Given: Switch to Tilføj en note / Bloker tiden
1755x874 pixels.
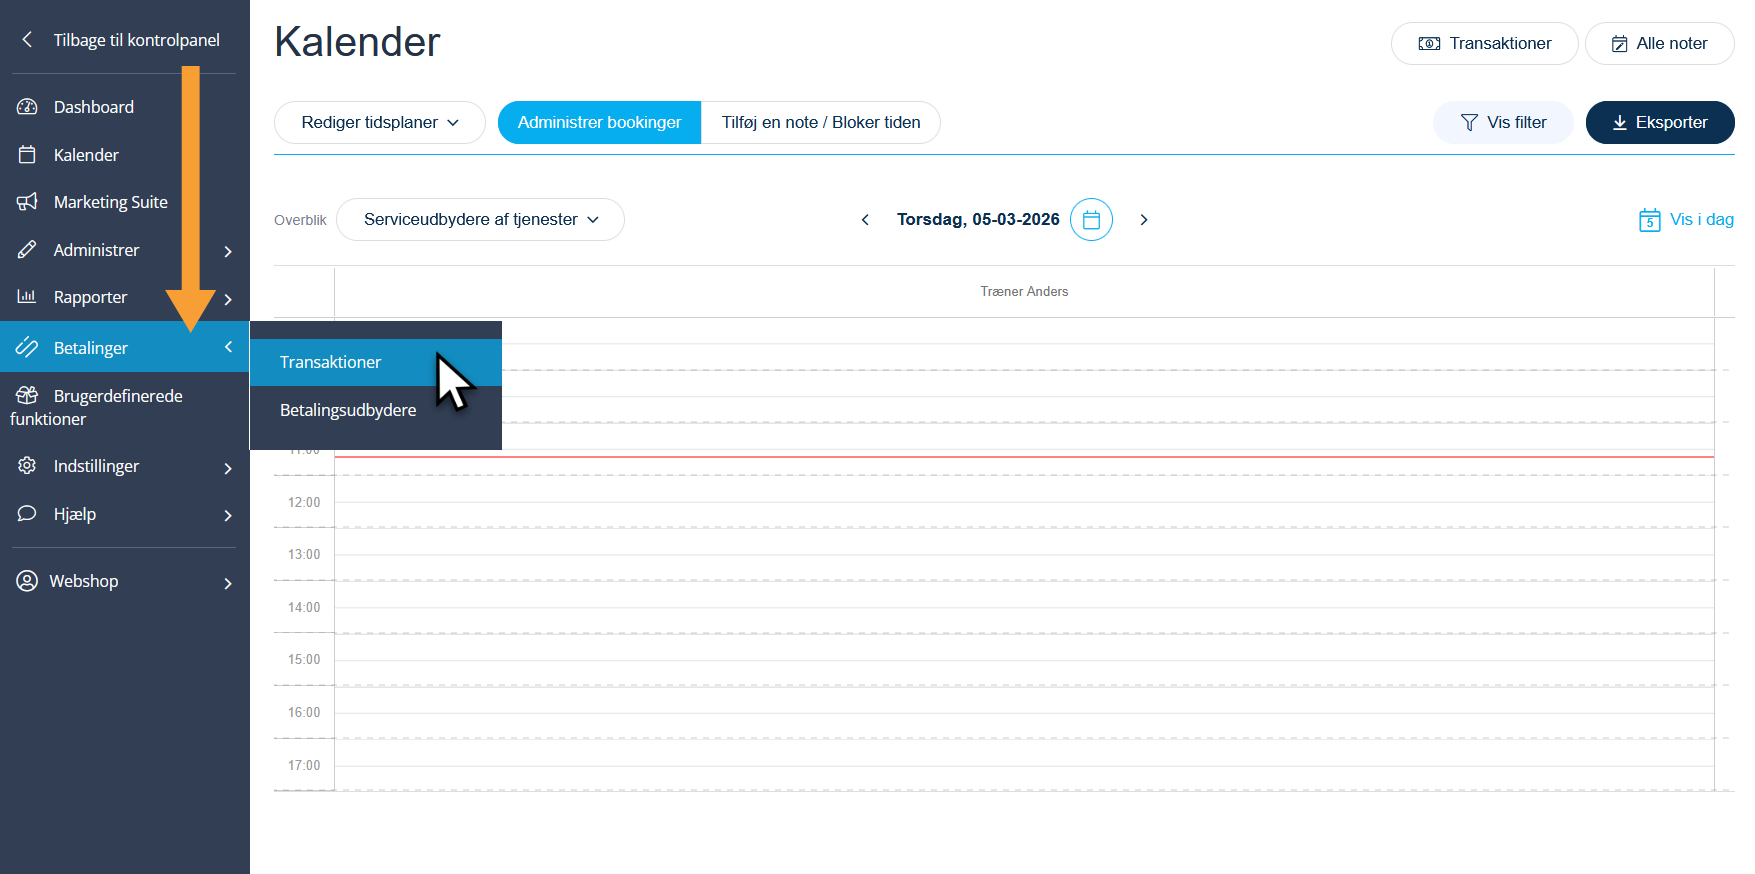Looking at the screenshot, I should click(820, 122).
